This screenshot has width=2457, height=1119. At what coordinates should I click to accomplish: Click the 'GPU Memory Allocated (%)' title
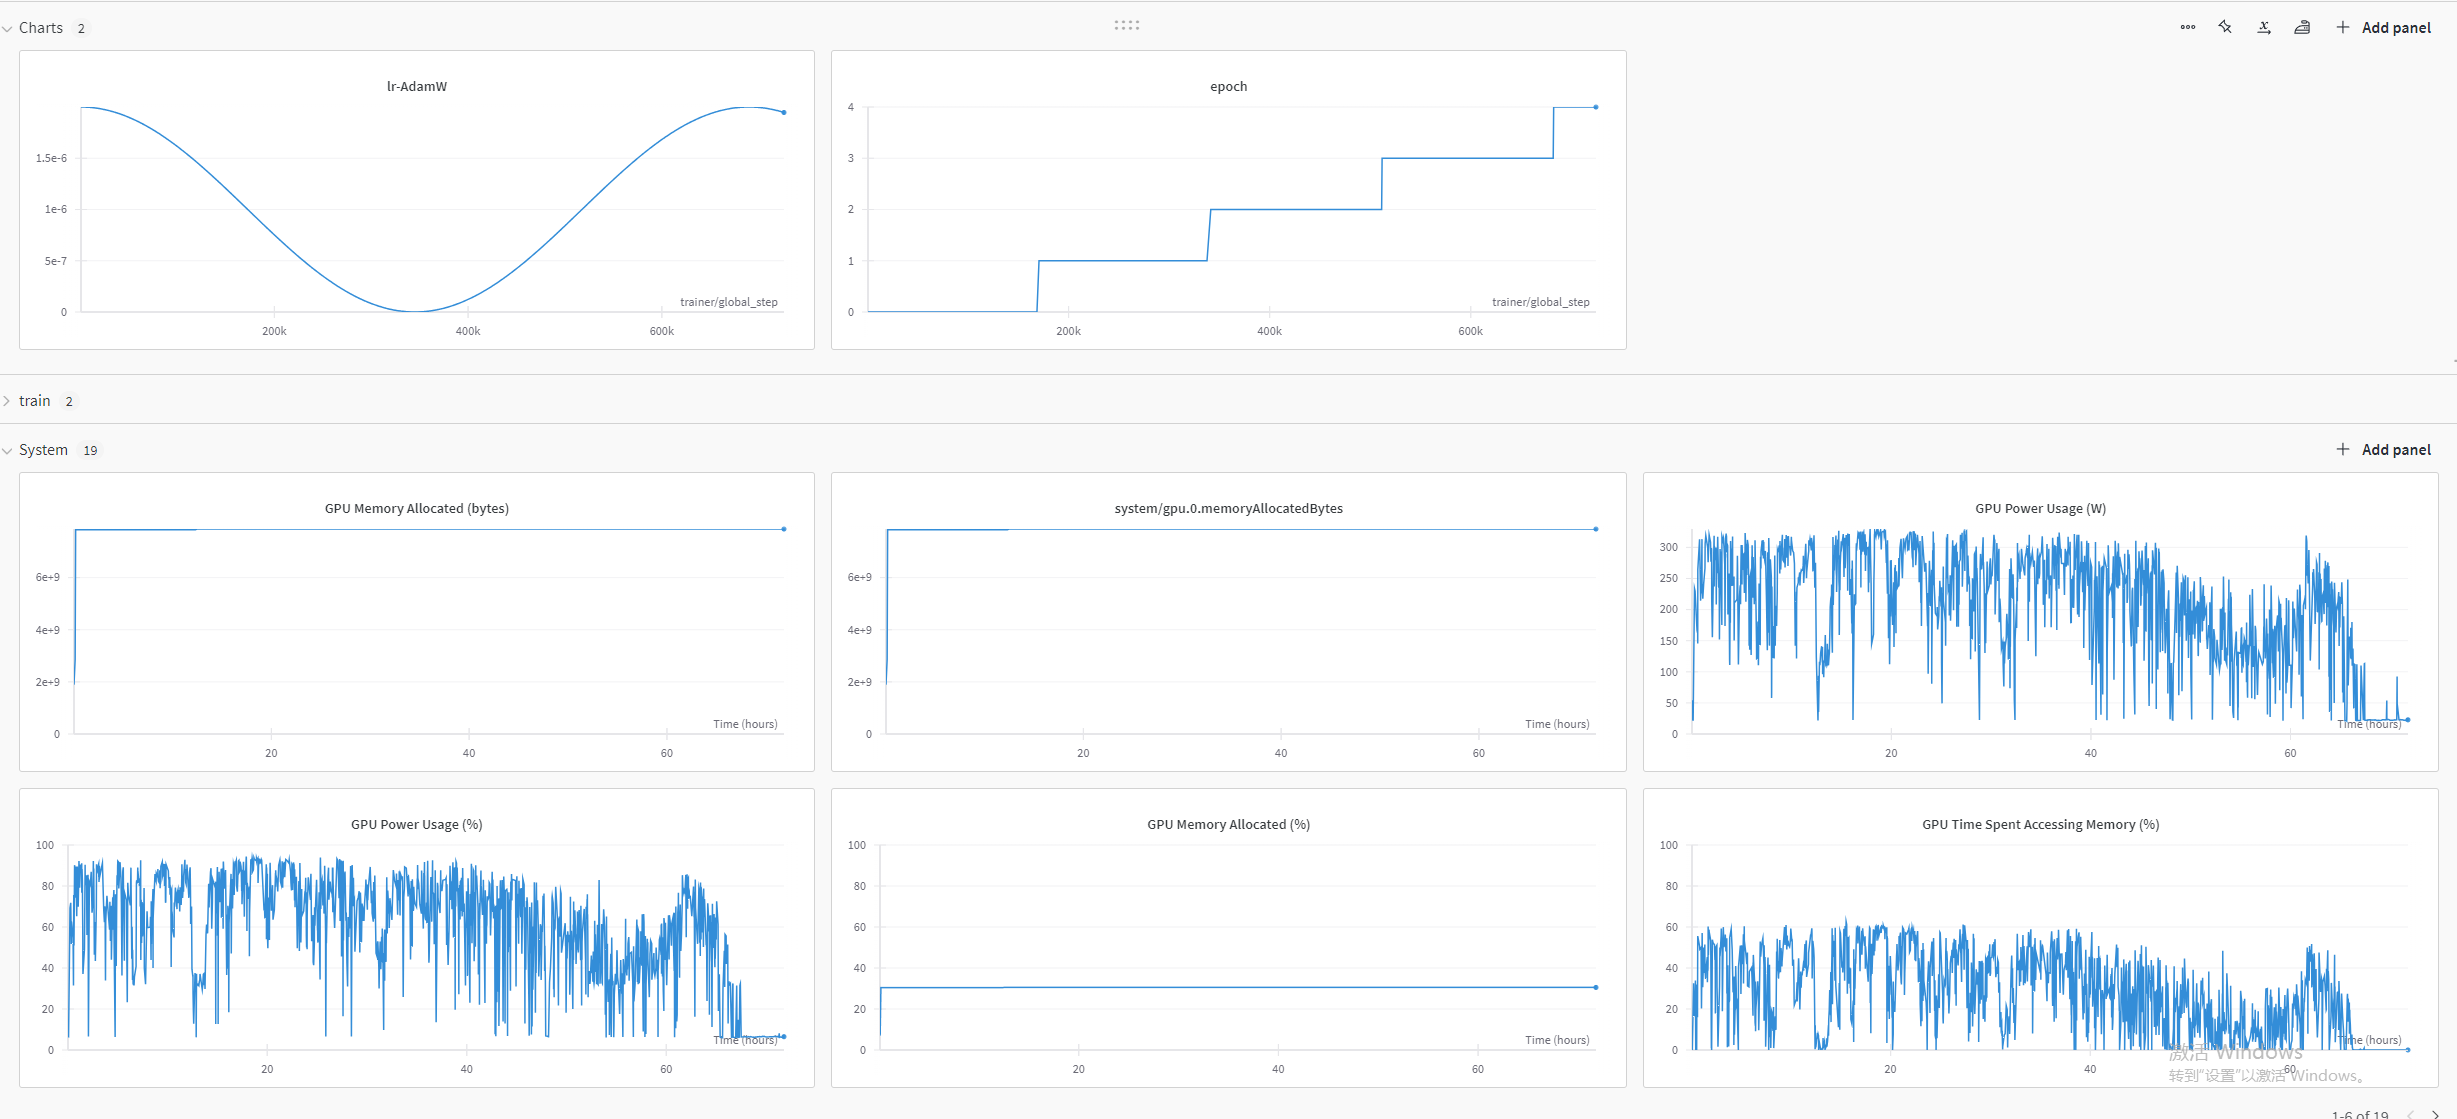1229,825
